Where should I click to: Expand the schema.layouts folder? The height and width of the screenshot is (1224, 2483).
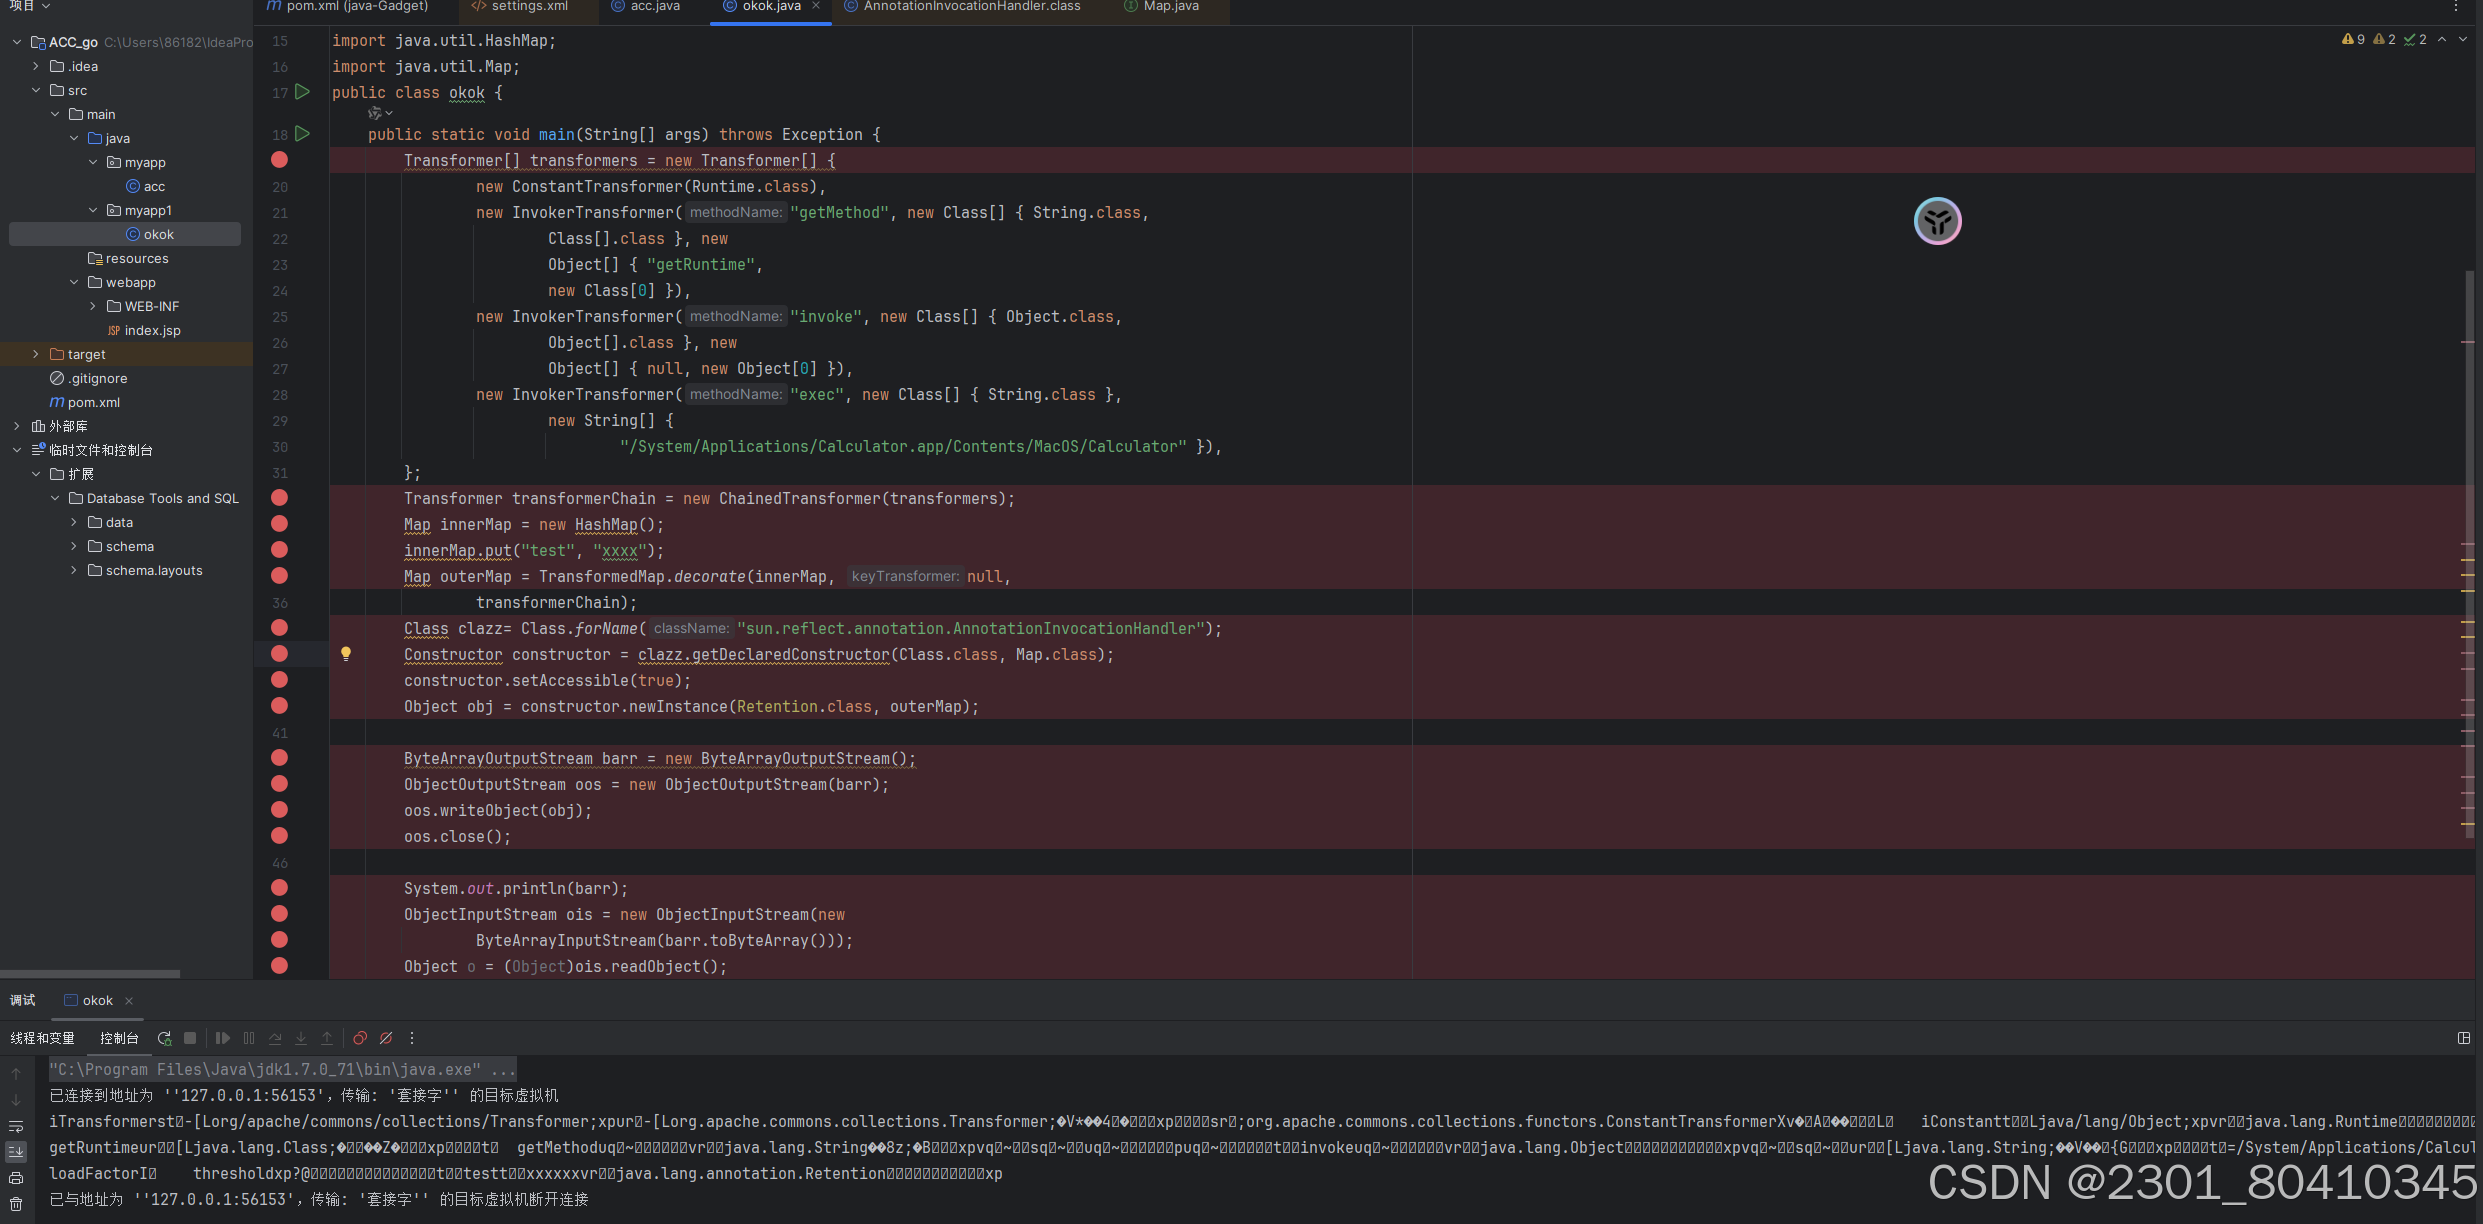(74, 570)
